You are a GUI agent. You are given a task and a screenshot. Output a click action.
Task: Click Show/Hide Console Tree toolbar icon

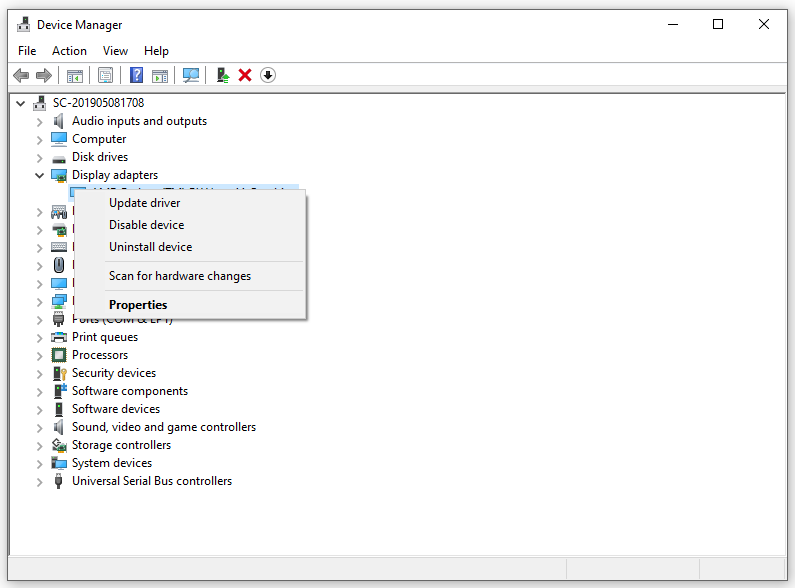point(75,76)
